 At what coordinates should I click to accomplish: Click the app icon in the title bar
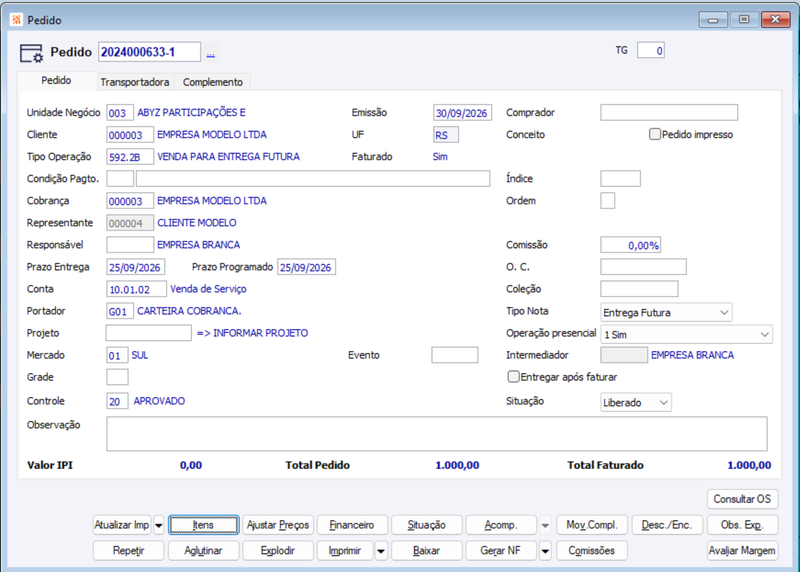16,20
